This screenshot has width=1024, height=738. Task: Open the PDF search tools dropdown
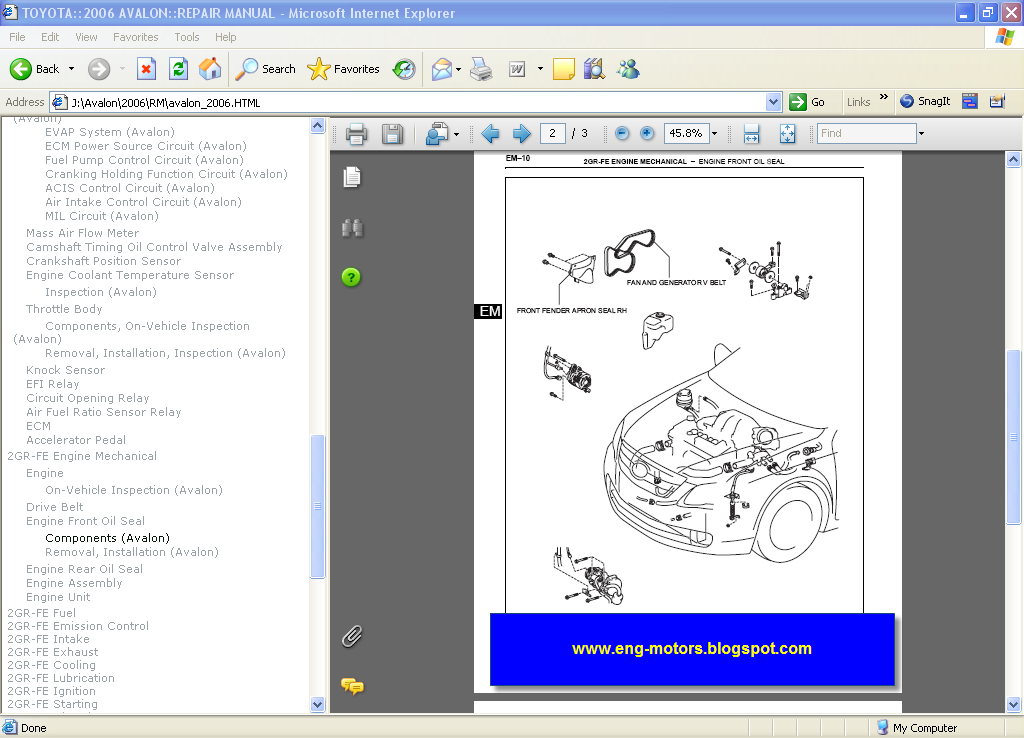click(x=456, y=135)
